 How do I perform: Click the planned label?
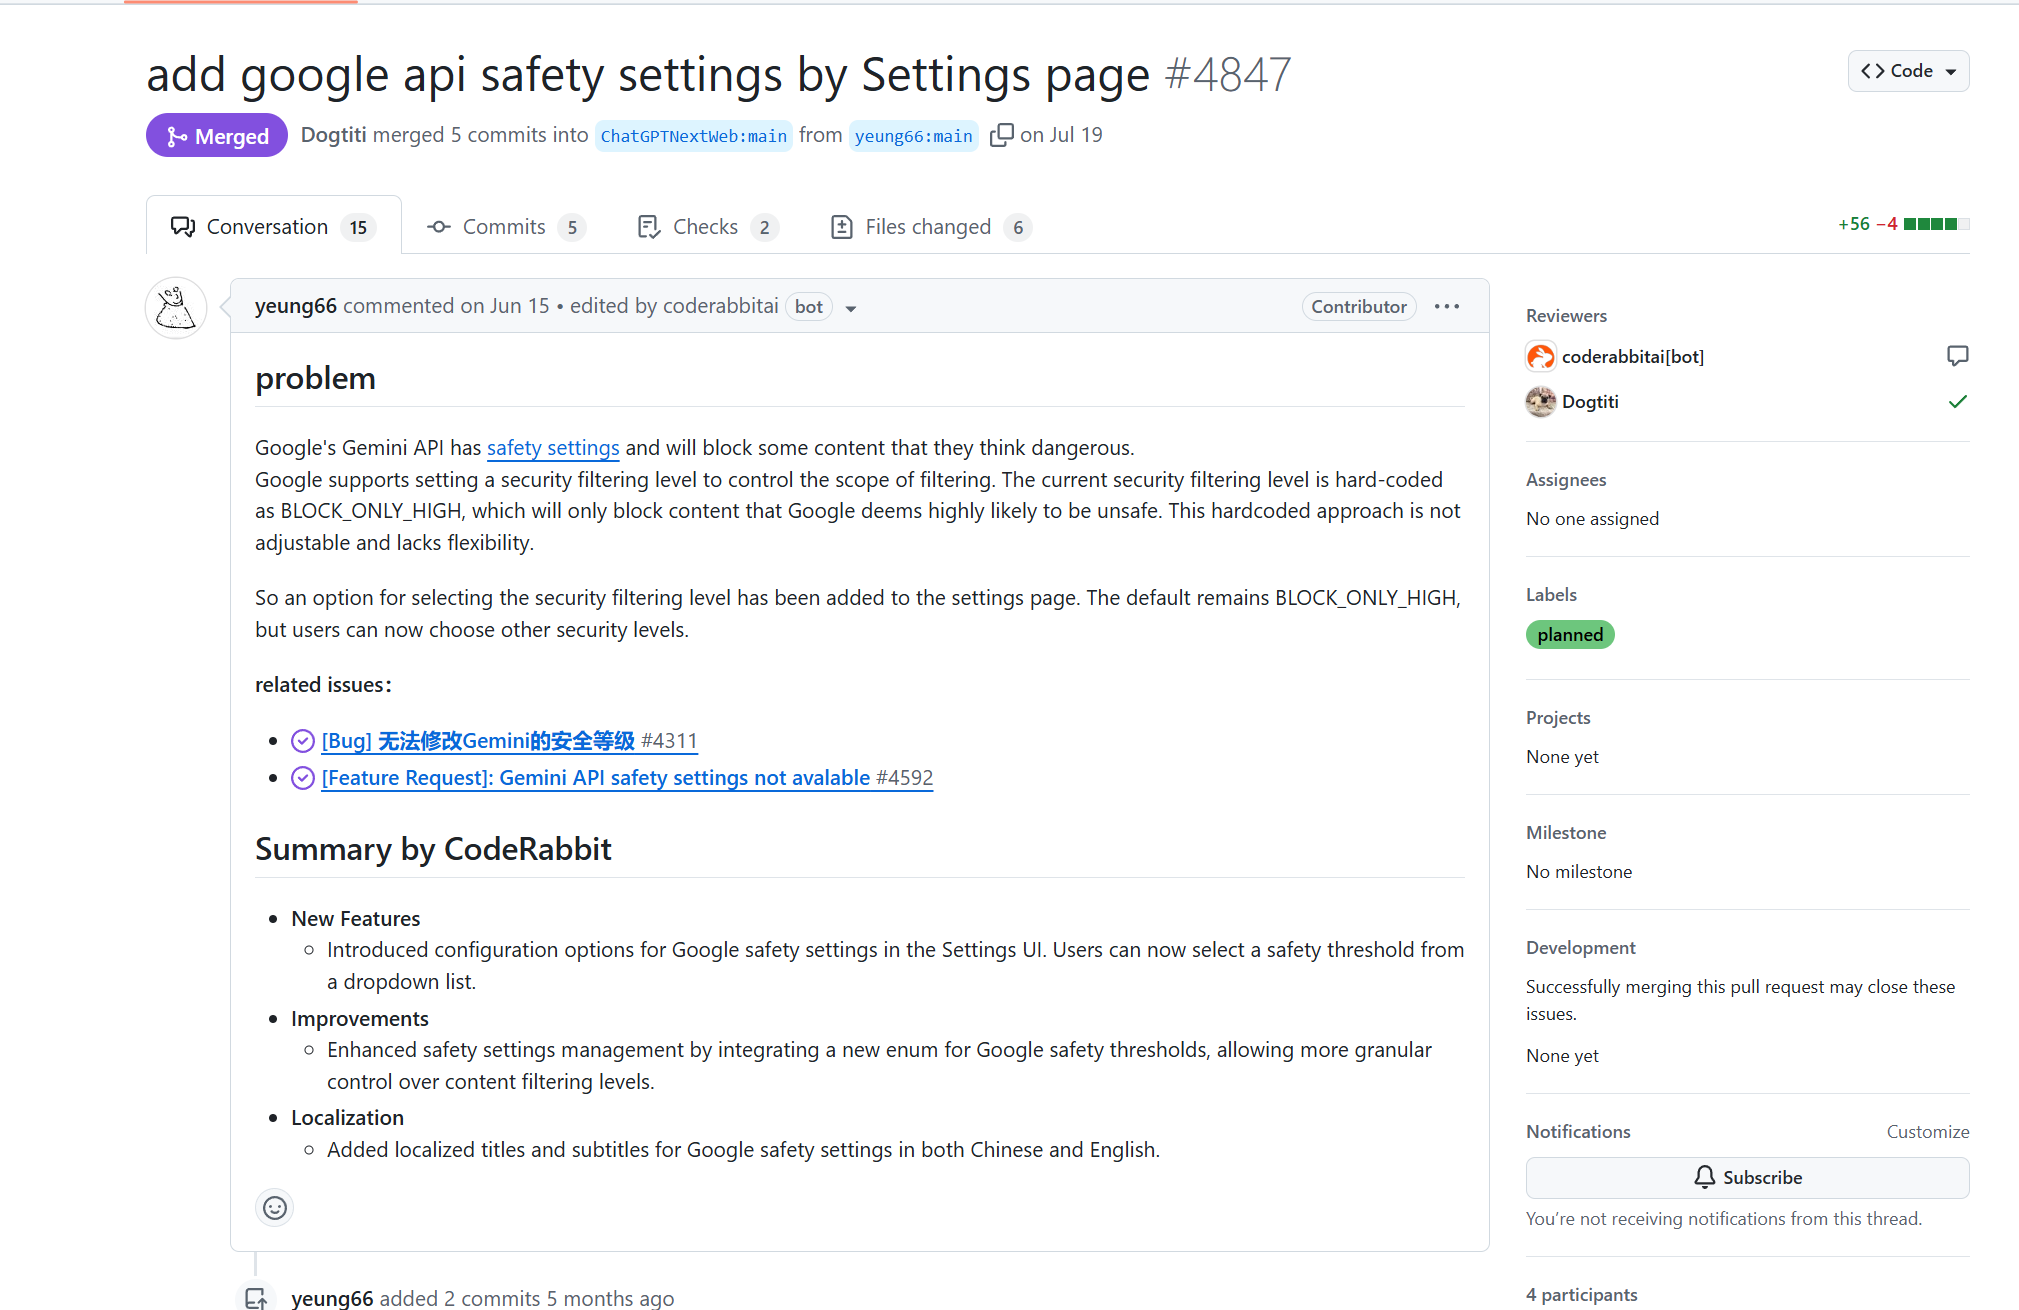[1569, 635]
